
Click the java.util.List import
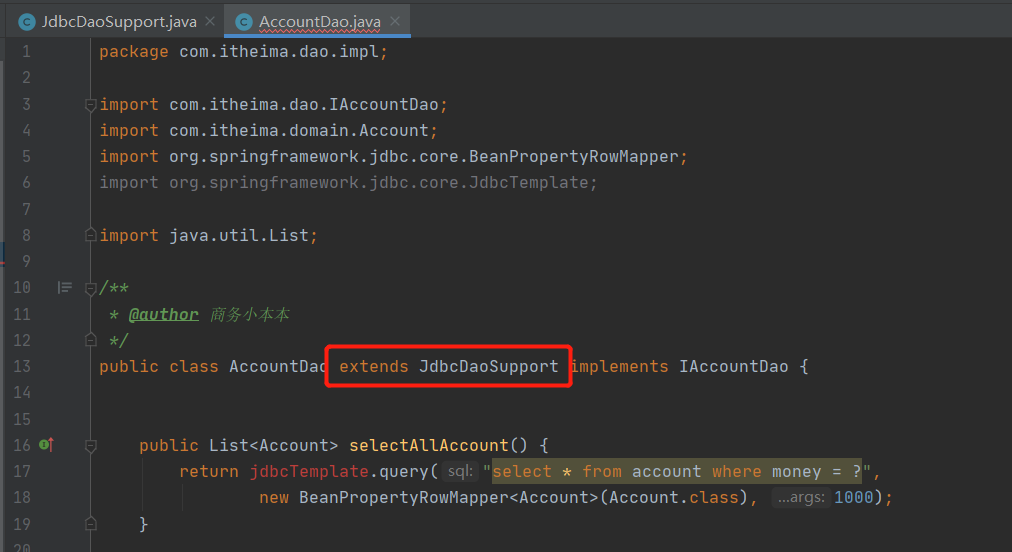pos(239,236)
